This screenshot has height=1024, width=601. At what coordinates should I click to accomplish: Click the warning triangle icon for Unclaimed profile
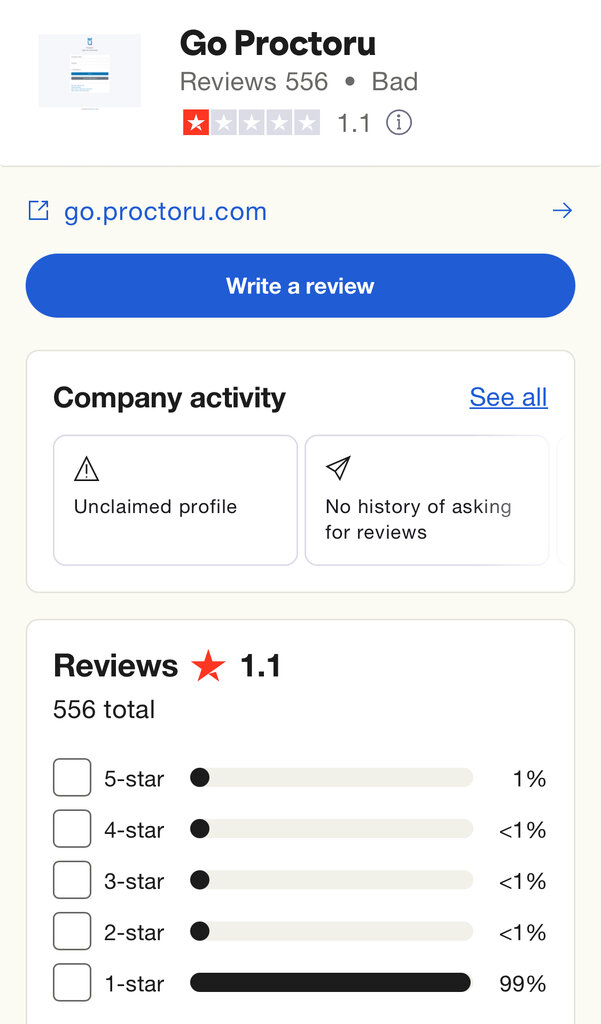86,468
